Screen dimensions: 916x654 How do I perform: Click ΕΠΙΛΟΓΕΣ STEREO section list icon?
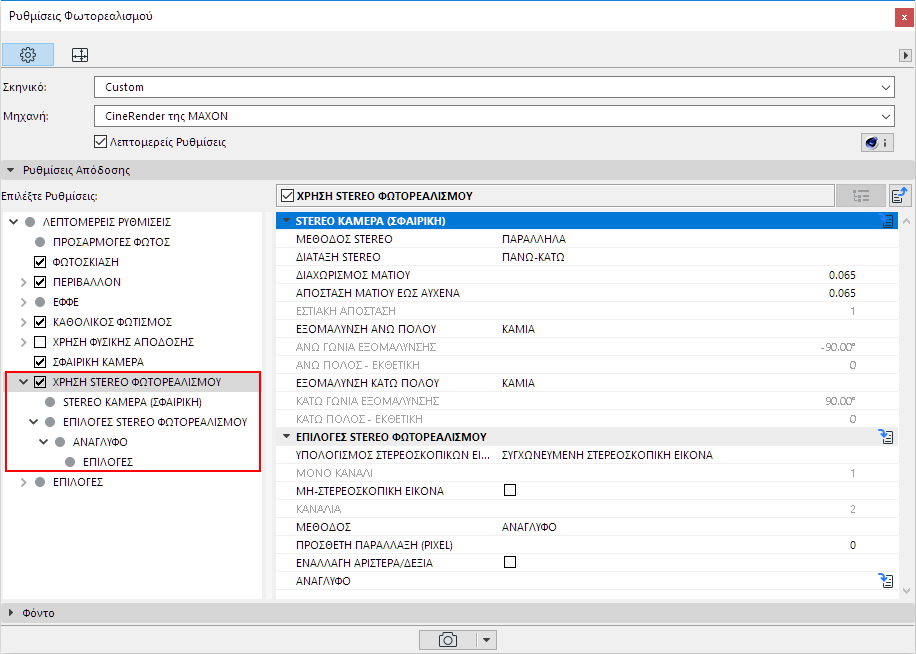[x=887, y=437]
